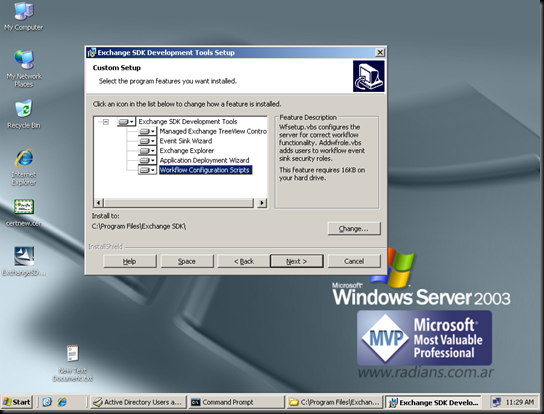Switch to C:\Program Files\Exchan... folder window
The width and height of the screenshot is (544, 414).
334,402
